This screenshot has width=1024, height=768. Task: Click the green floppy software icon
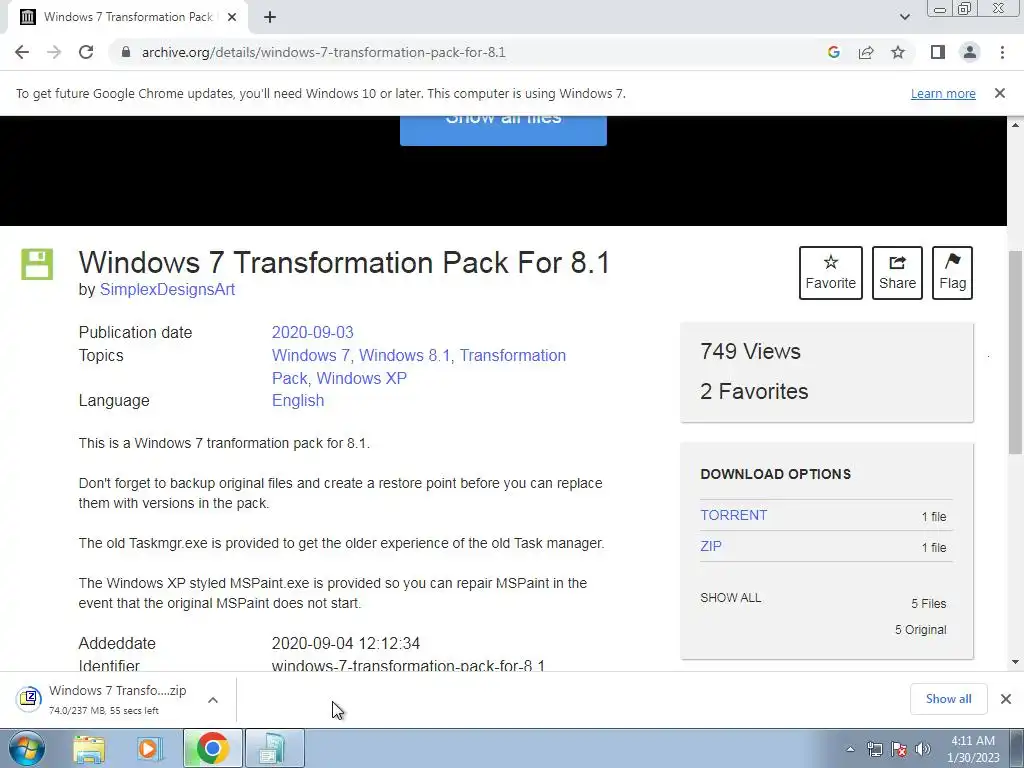pyautogui.click(x=37, y=264)
